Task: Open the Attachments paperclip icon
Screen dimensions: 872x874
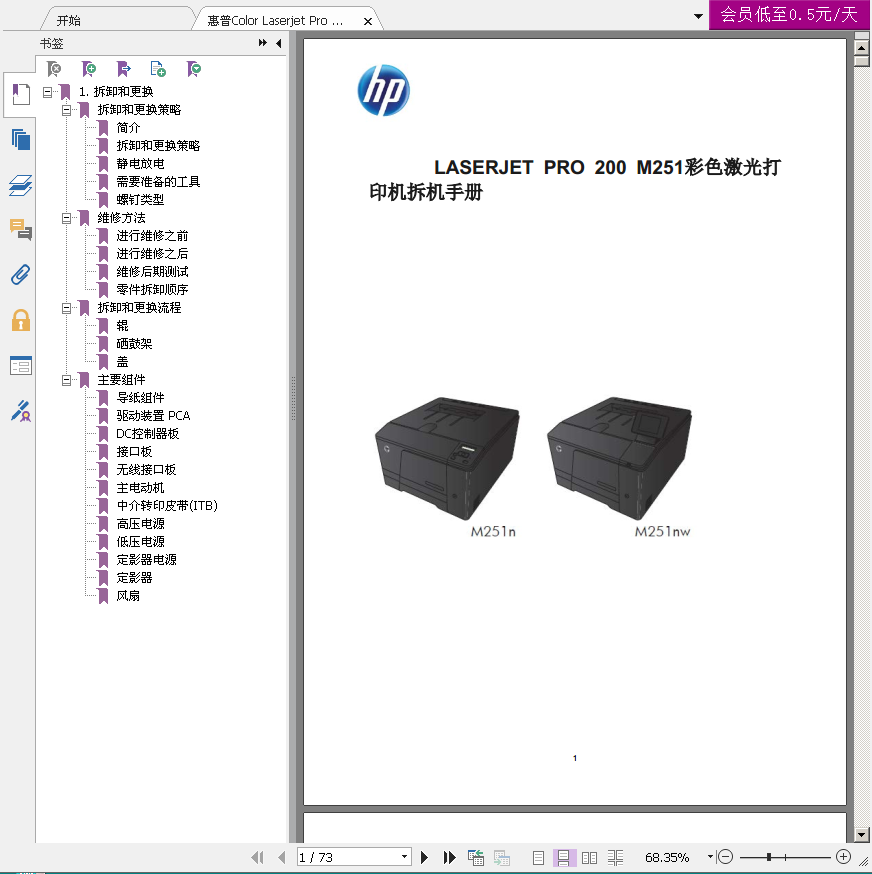Action: (21, 275)
